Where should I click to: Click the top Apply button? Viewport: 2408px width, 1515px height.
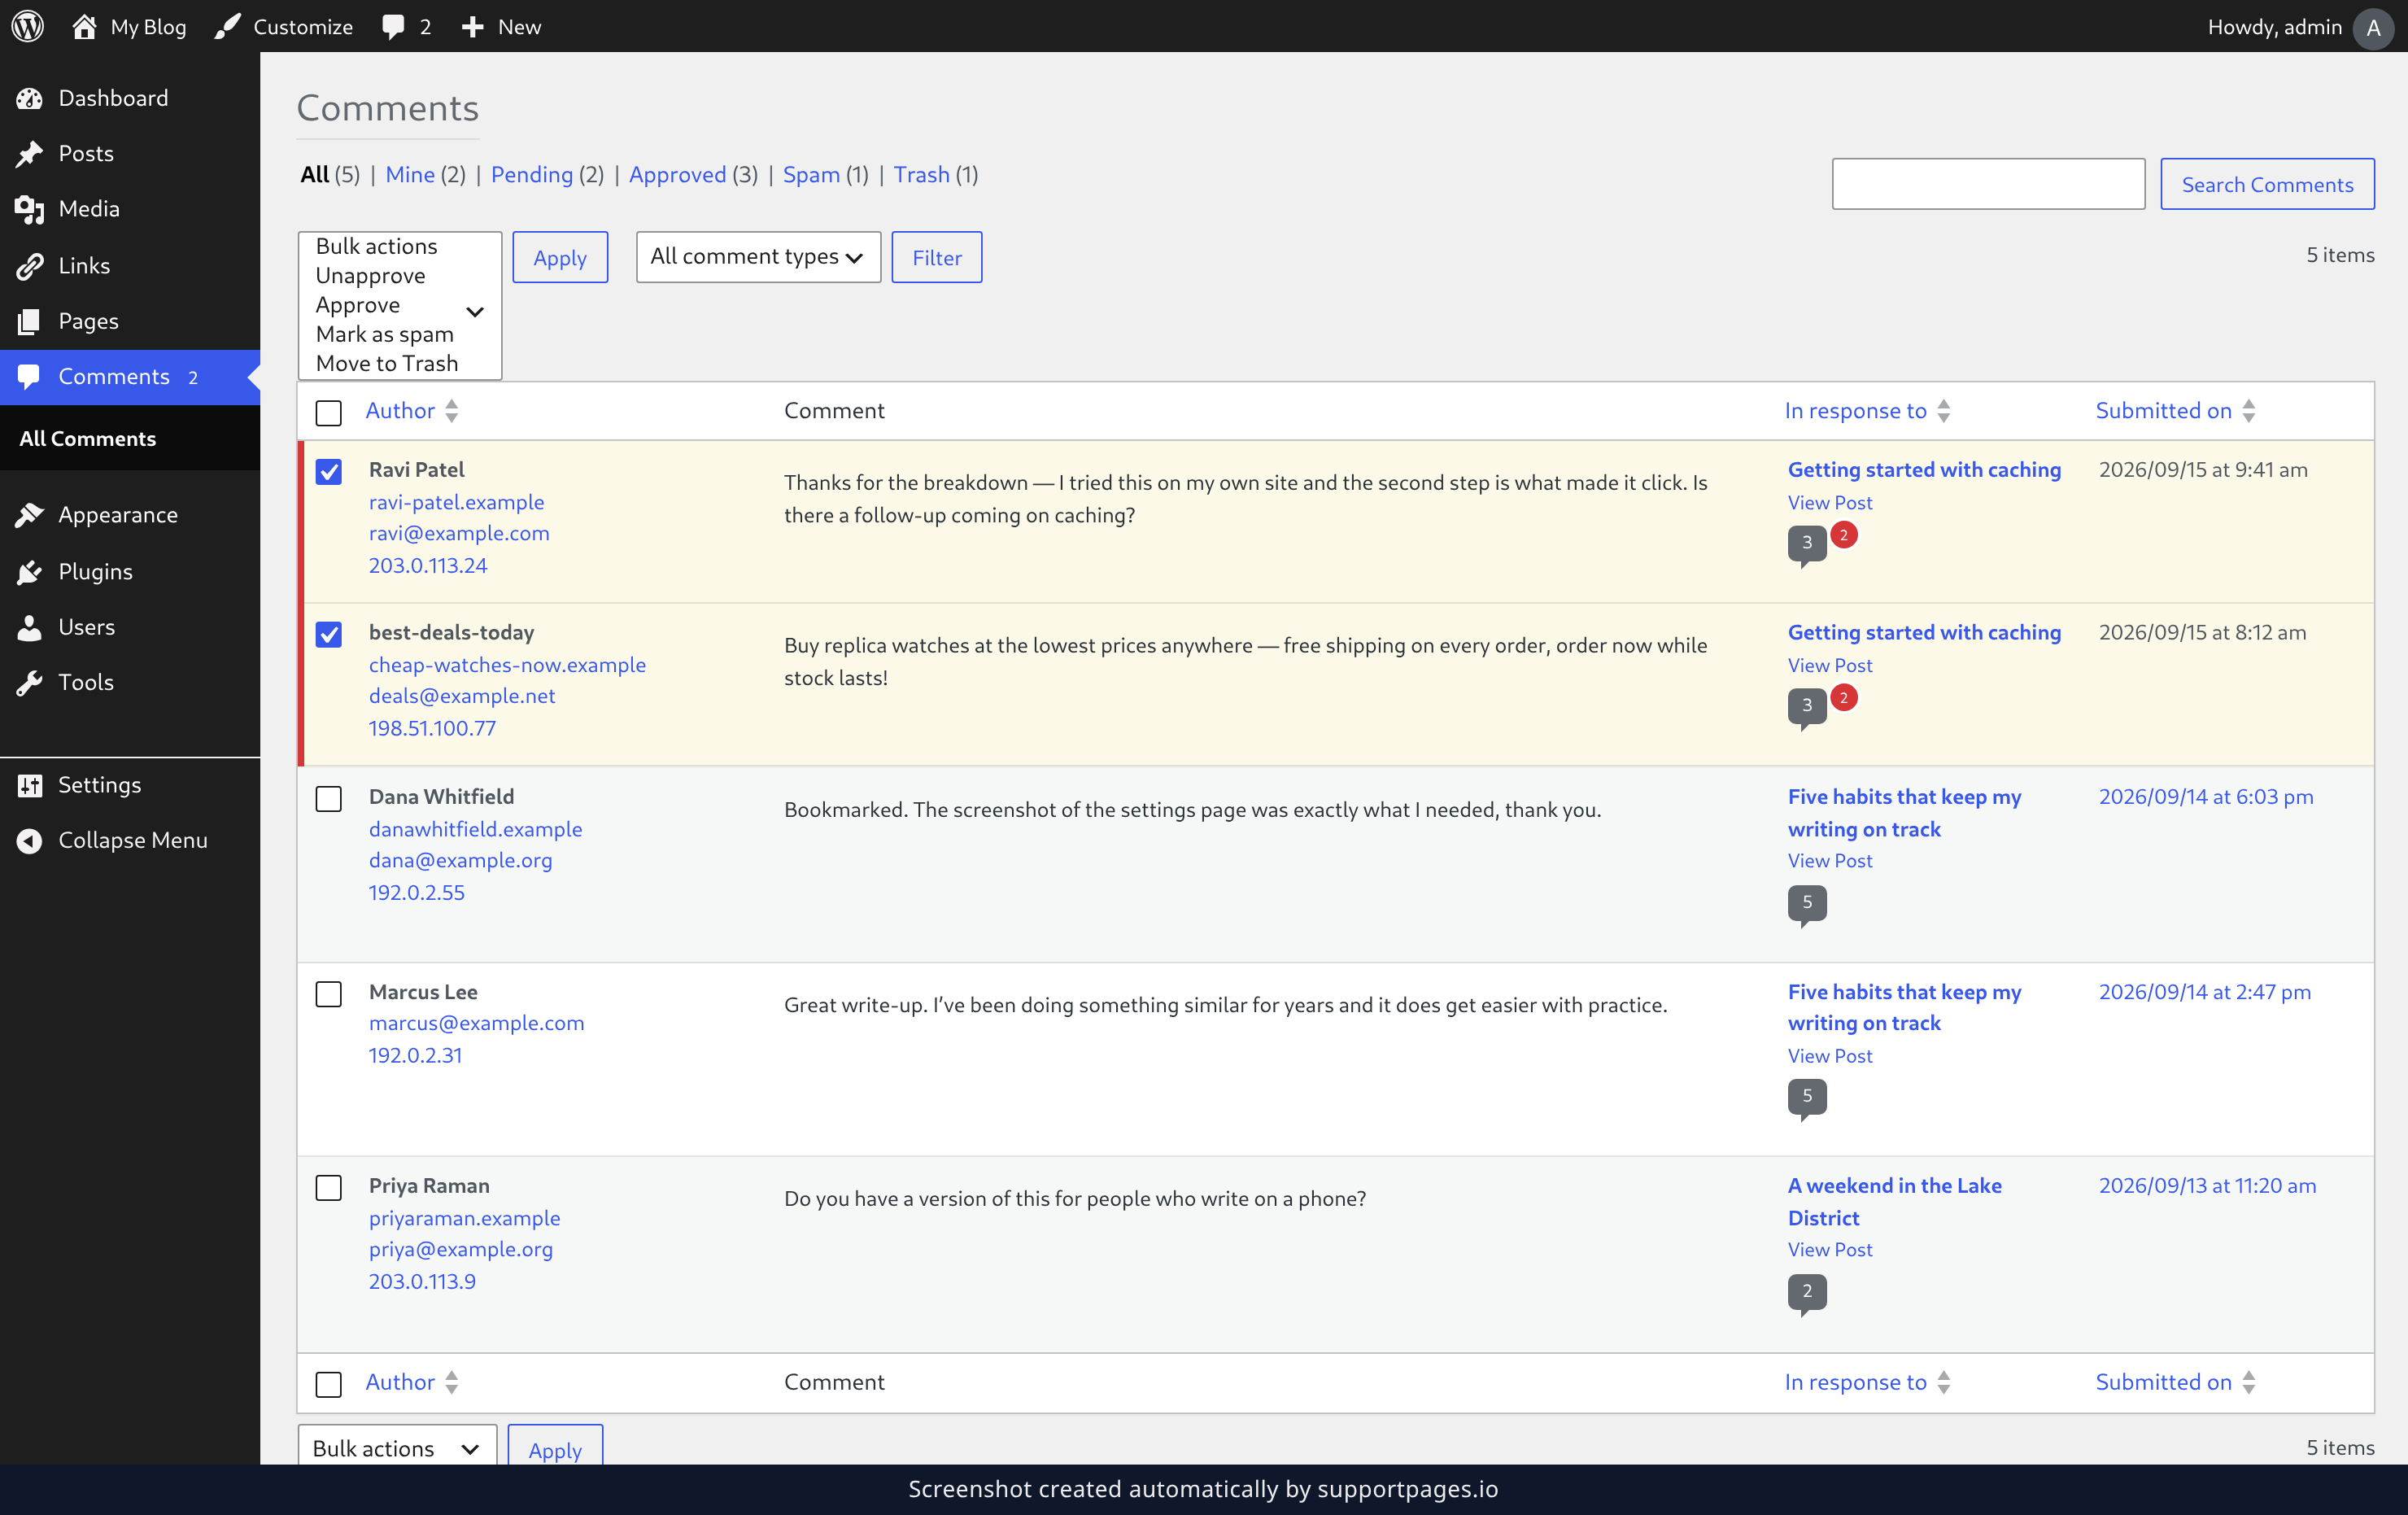point(560,257)
